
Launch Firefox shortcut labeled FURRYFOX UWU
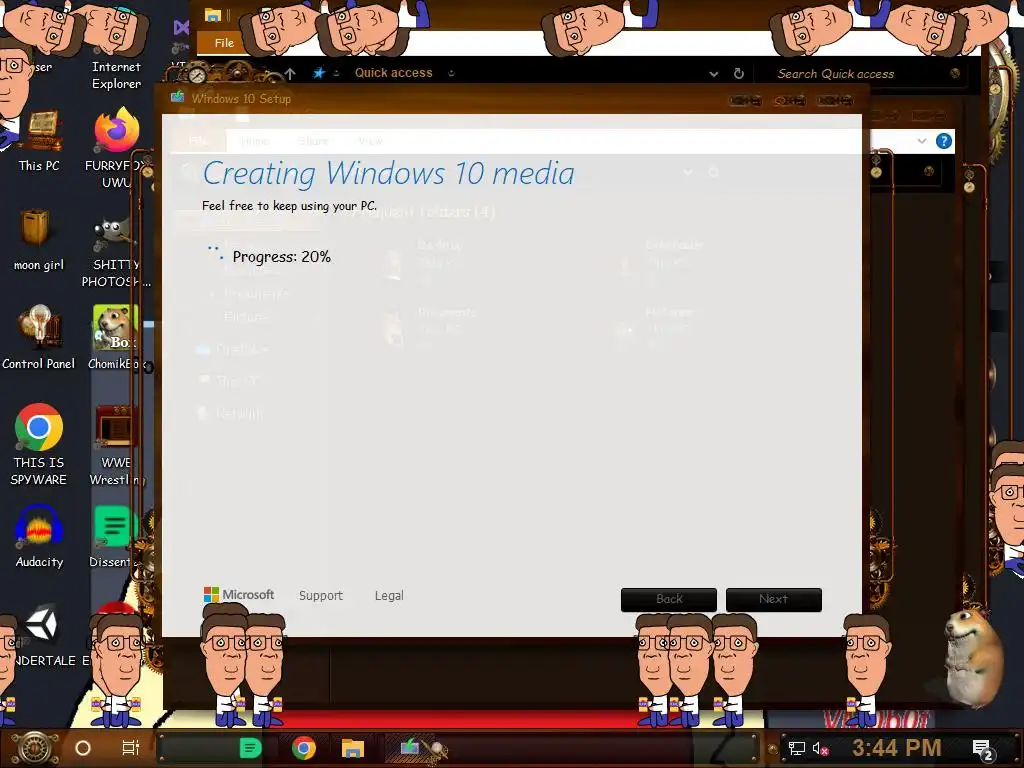(x=116, y=147)
